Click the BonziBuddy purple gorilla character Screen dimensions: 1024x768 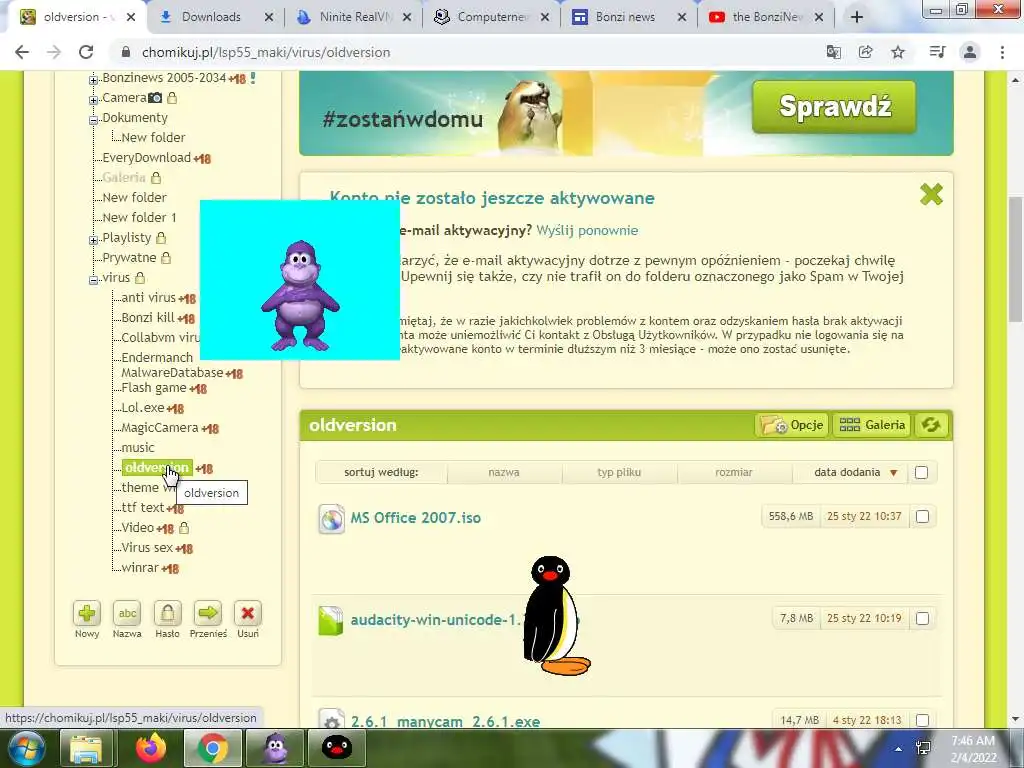(x=300, y=296)
